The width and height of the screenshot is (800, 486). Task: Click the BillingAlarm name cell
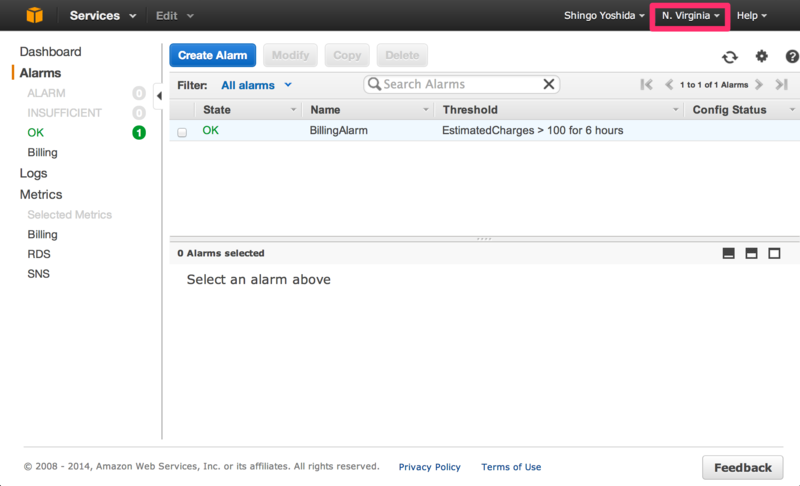(x=338, y=131)
